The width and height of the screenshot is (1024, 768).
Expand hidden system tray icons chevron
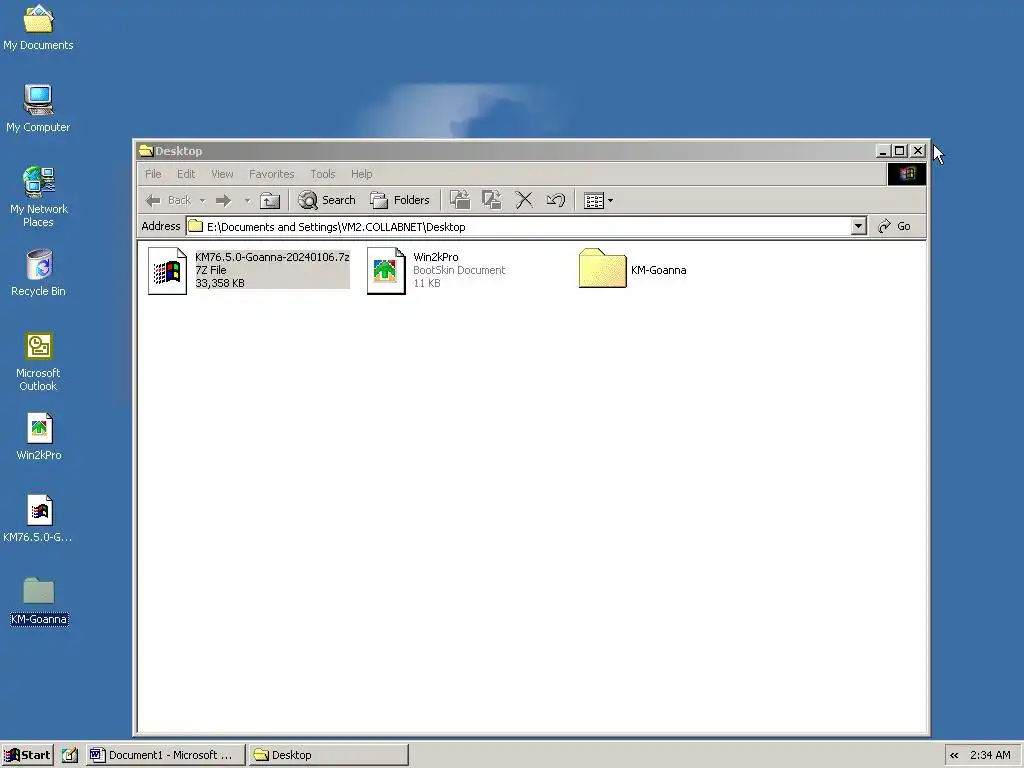pos(954,755)
